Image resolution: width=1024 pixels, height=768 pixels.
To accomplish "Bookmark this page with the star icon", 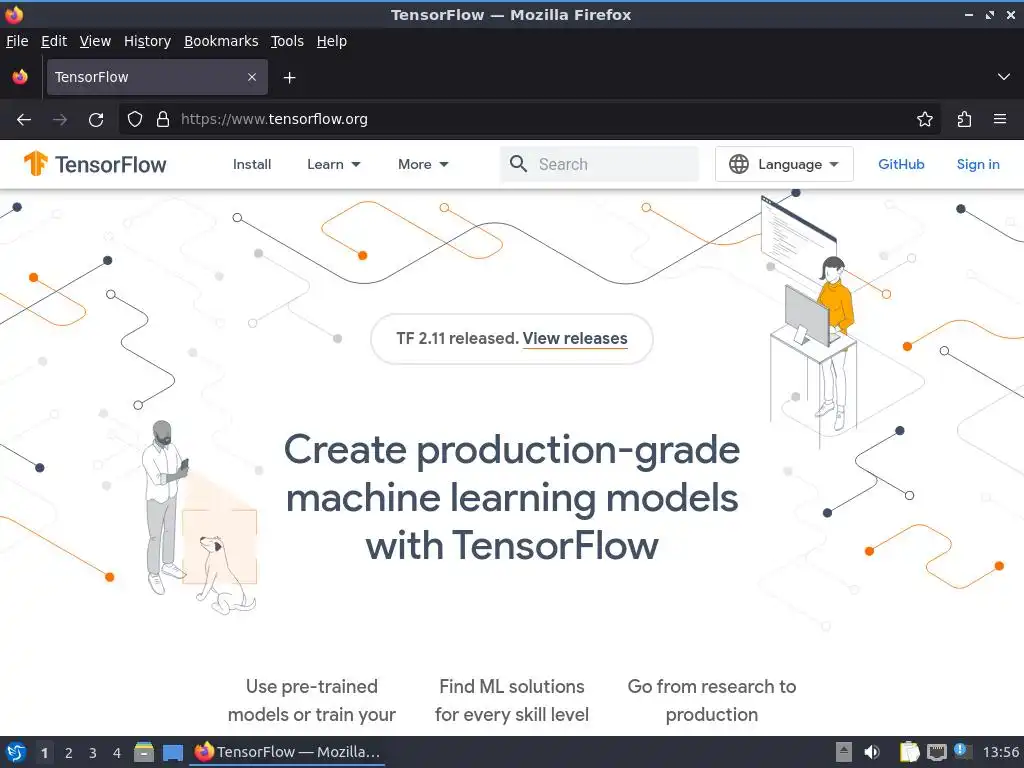I will tap(925, 119).
